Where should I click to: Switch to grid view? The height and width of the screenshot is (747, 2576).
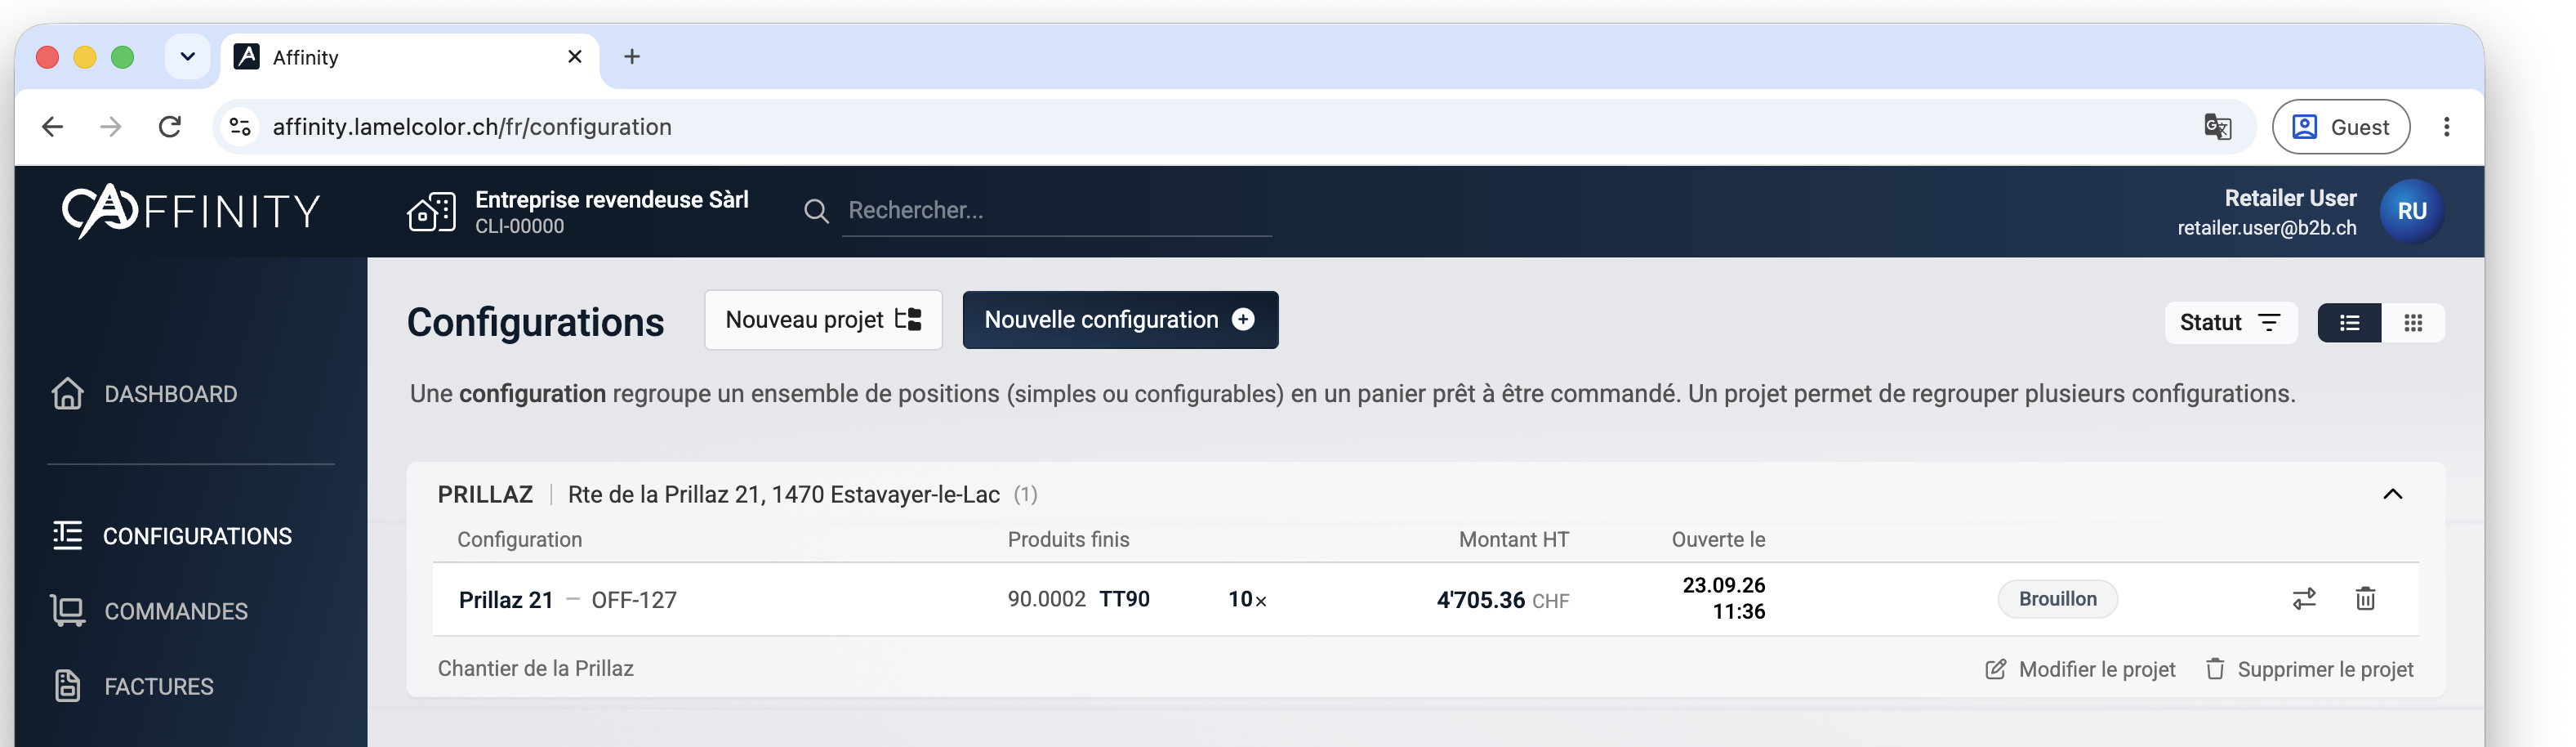(2413, 323)
